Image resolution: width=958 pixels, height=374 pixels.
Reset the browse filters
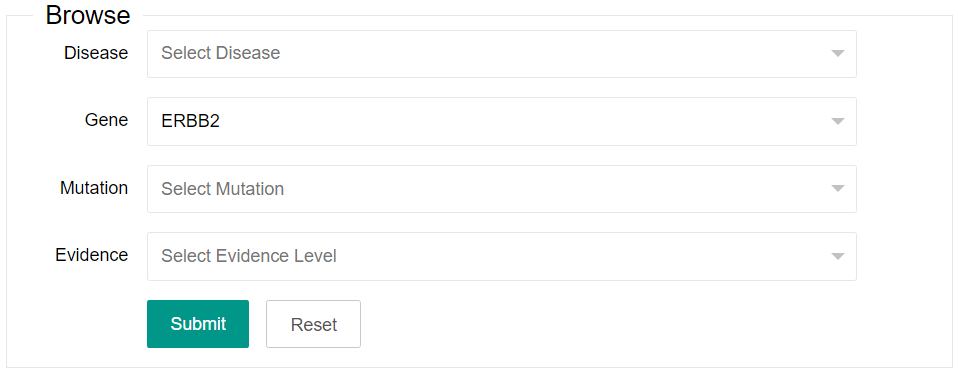pyautogui.click(x=313, y=324)
